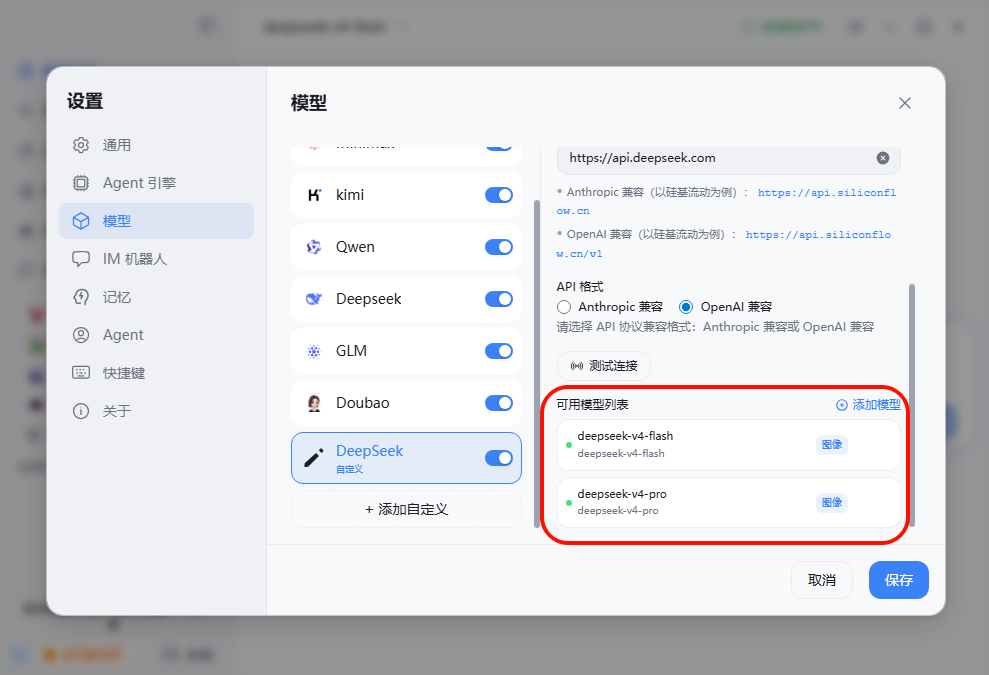Click the cube icon beside 模型
This screenshot has width=989, height=675.
(81, 221)
